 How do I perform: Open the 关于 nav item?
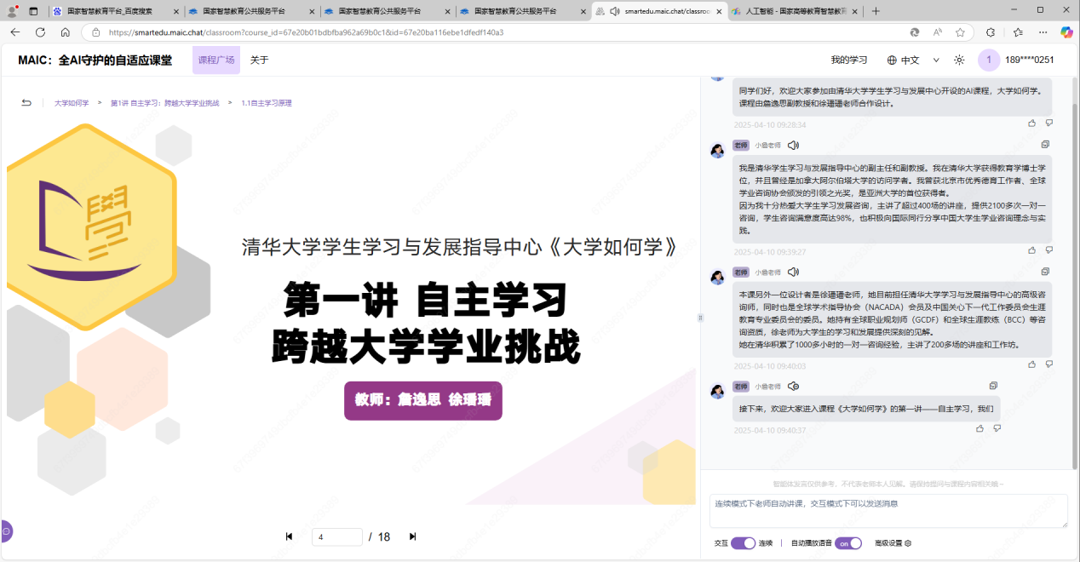(x=259, y=60)
